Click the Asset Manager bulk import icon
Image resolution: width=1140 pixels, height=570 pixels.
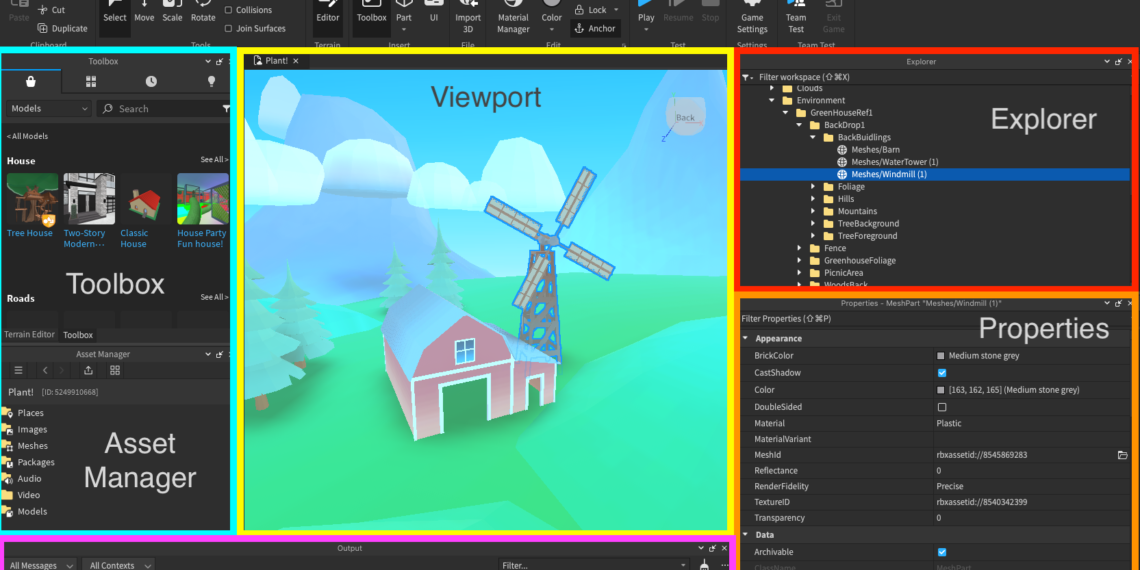coord(88,370)
